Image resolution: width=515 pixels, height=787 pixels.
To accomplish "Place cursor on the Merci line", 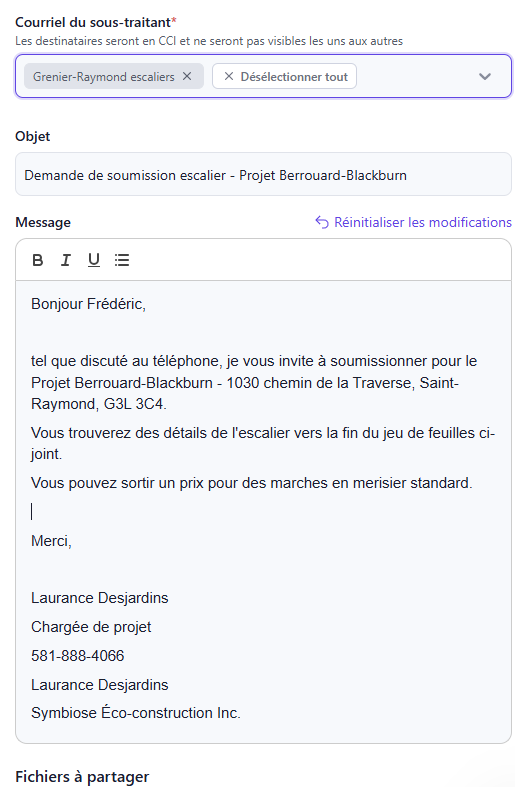I will click(x=51, y=541).
